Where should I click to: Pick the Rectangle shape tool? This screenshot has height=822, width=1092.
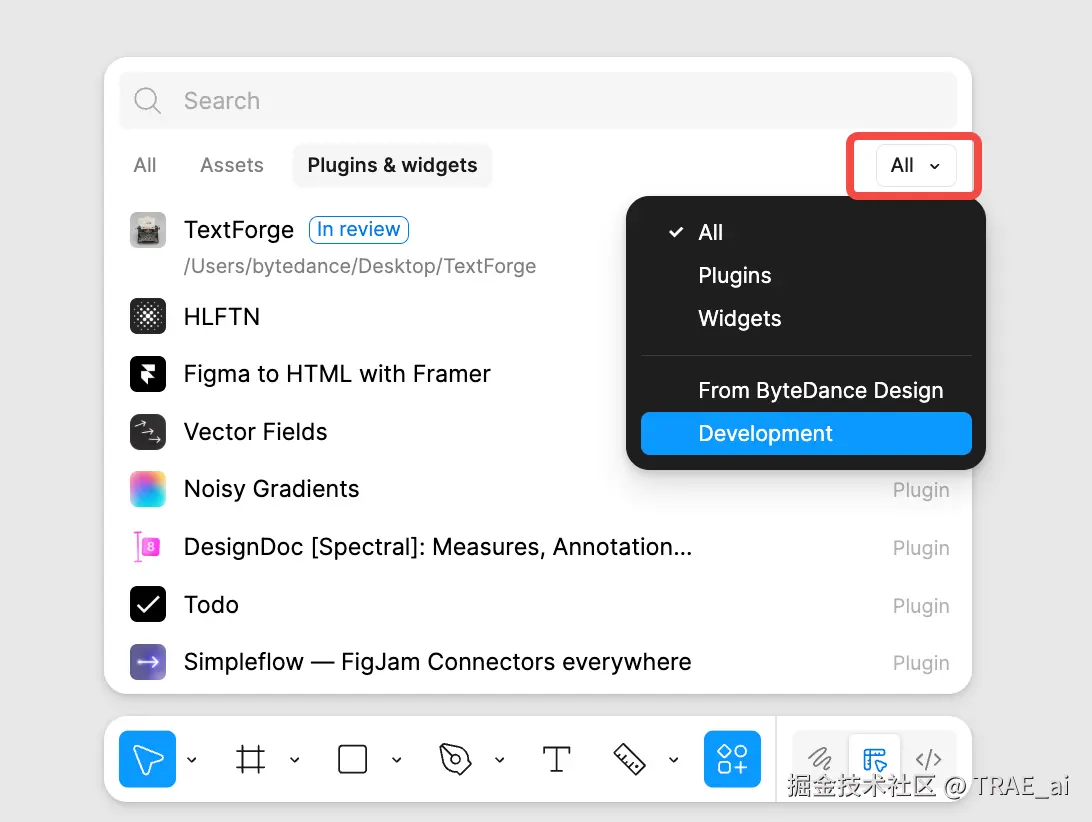click(353, 759)
